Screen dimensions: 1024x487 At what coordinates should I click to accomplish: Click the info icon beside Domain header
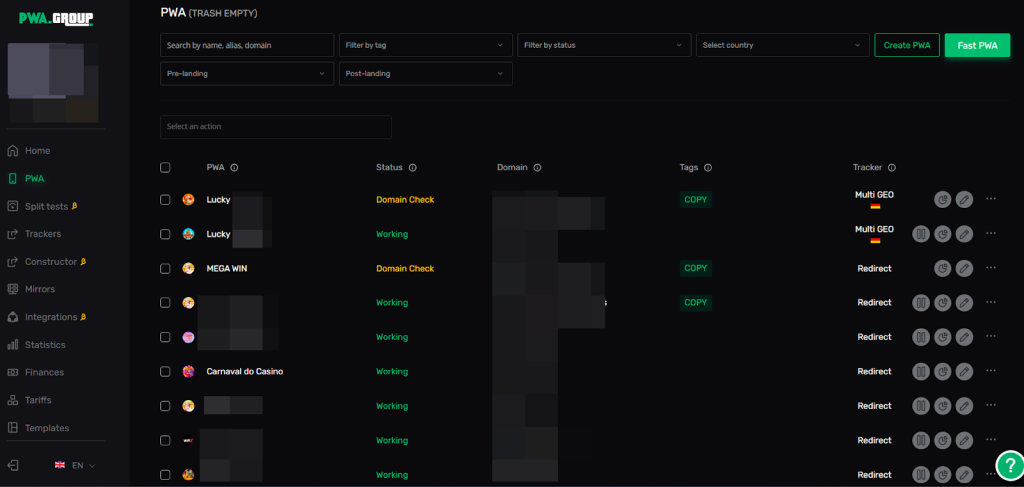click(x=537, y=168)
